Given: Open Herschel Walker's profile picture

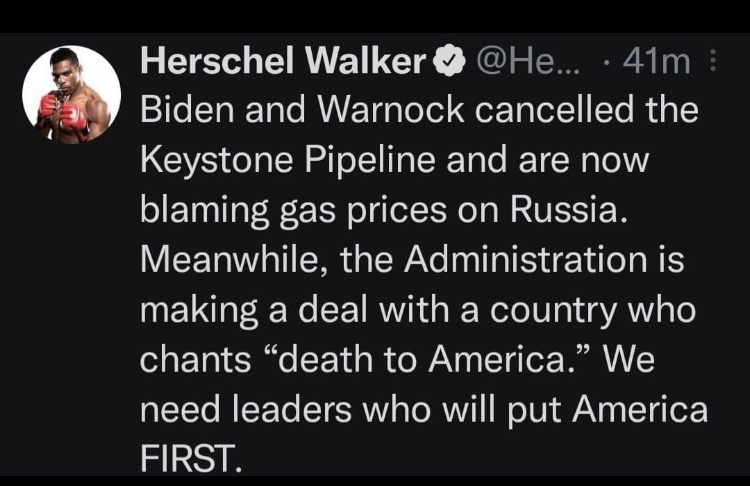Looking at the screenshot, I should point(71,95).
